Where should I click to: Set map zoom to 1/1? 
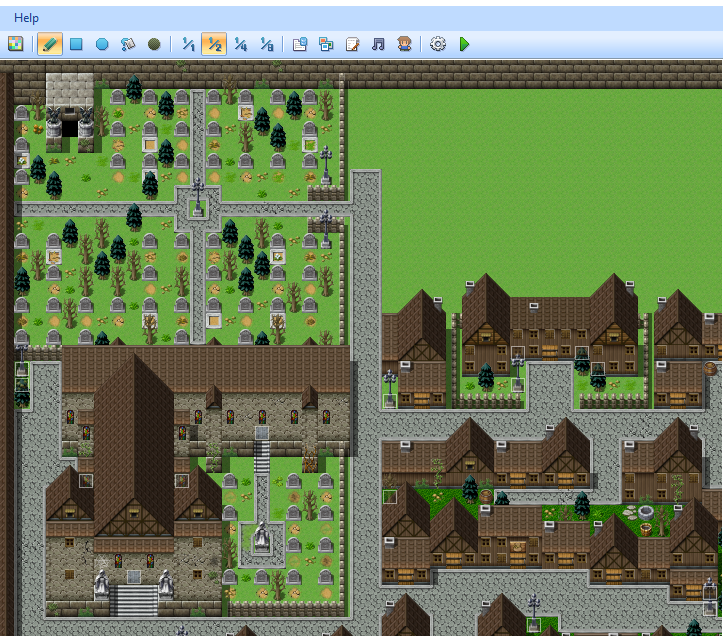pyautogui.click(x=188, y=44)
